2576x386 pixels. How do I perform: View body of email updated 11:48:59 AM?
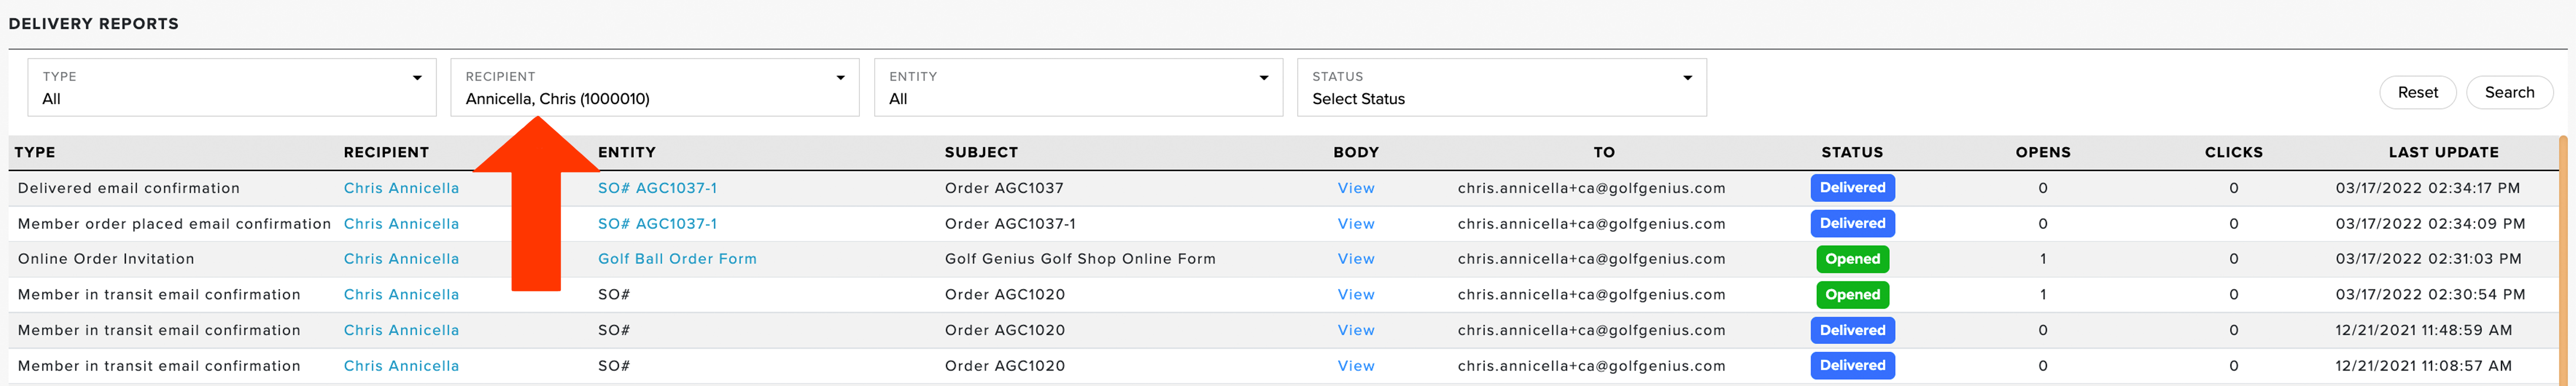[1356, 330]
